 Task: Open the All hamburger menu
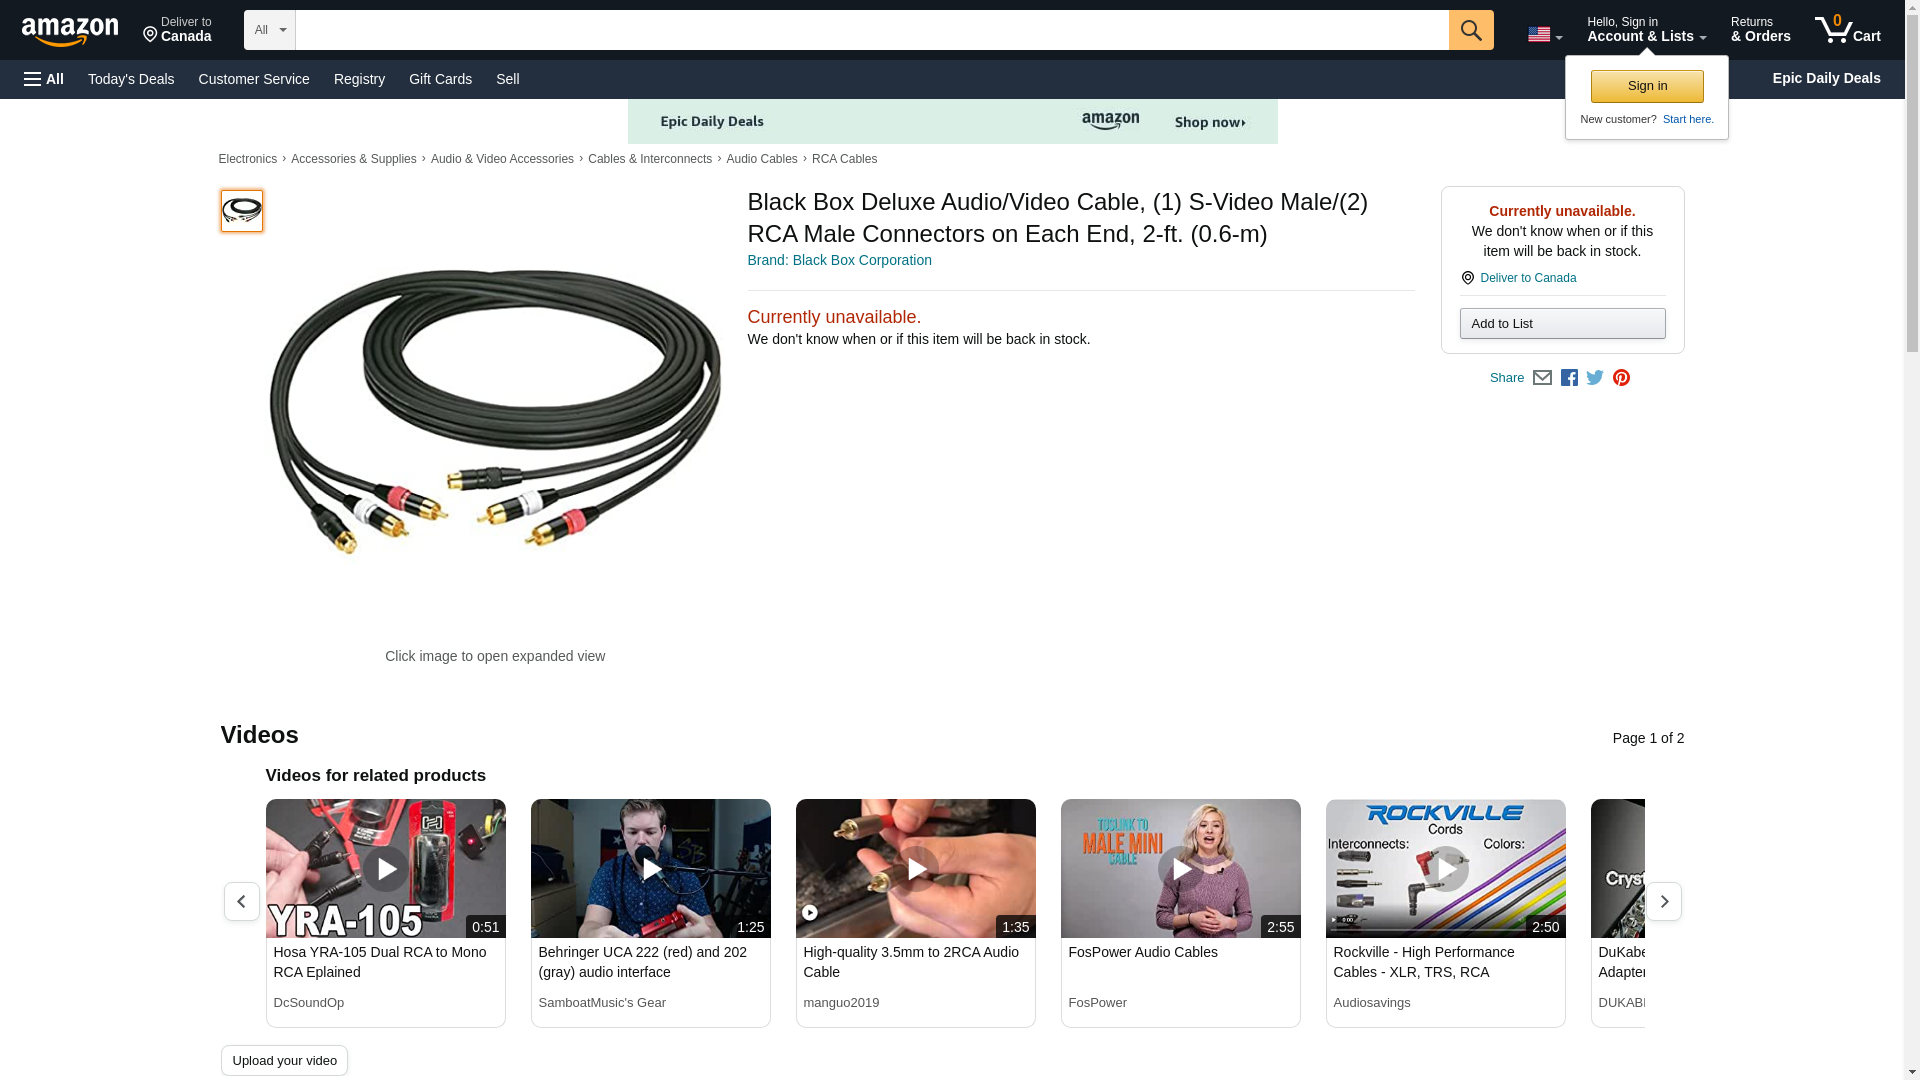(x=44, y=79)
